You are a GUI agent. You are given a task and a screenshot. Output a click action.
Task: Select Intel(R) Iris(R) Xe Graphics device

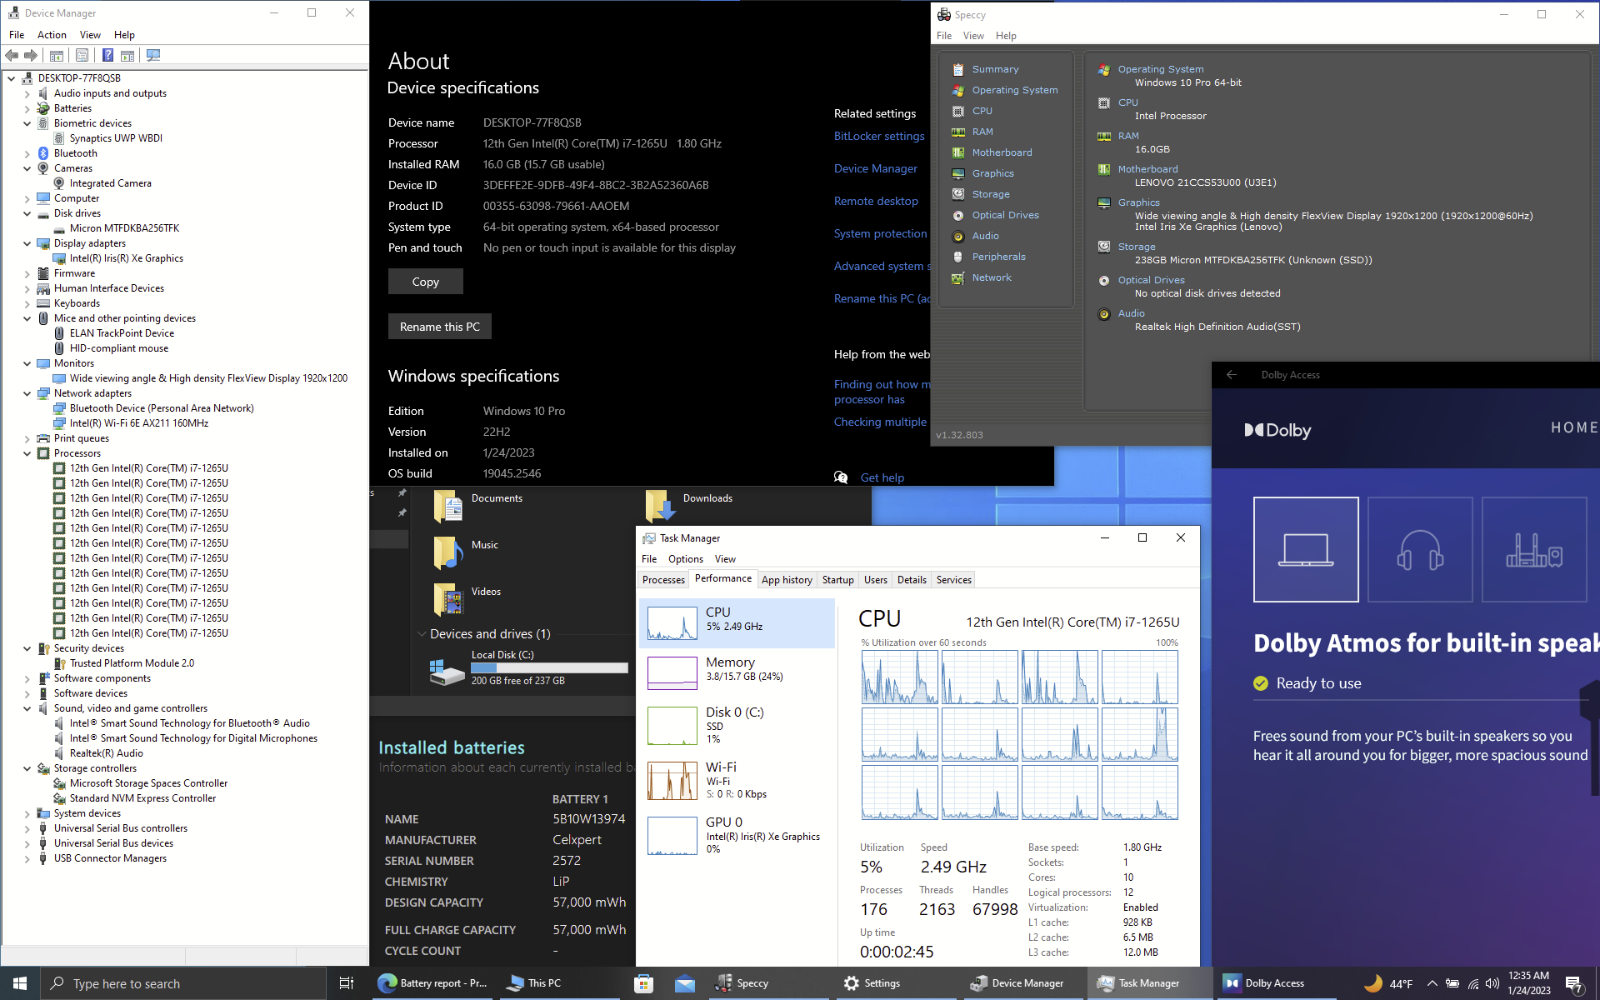point(126,259)
